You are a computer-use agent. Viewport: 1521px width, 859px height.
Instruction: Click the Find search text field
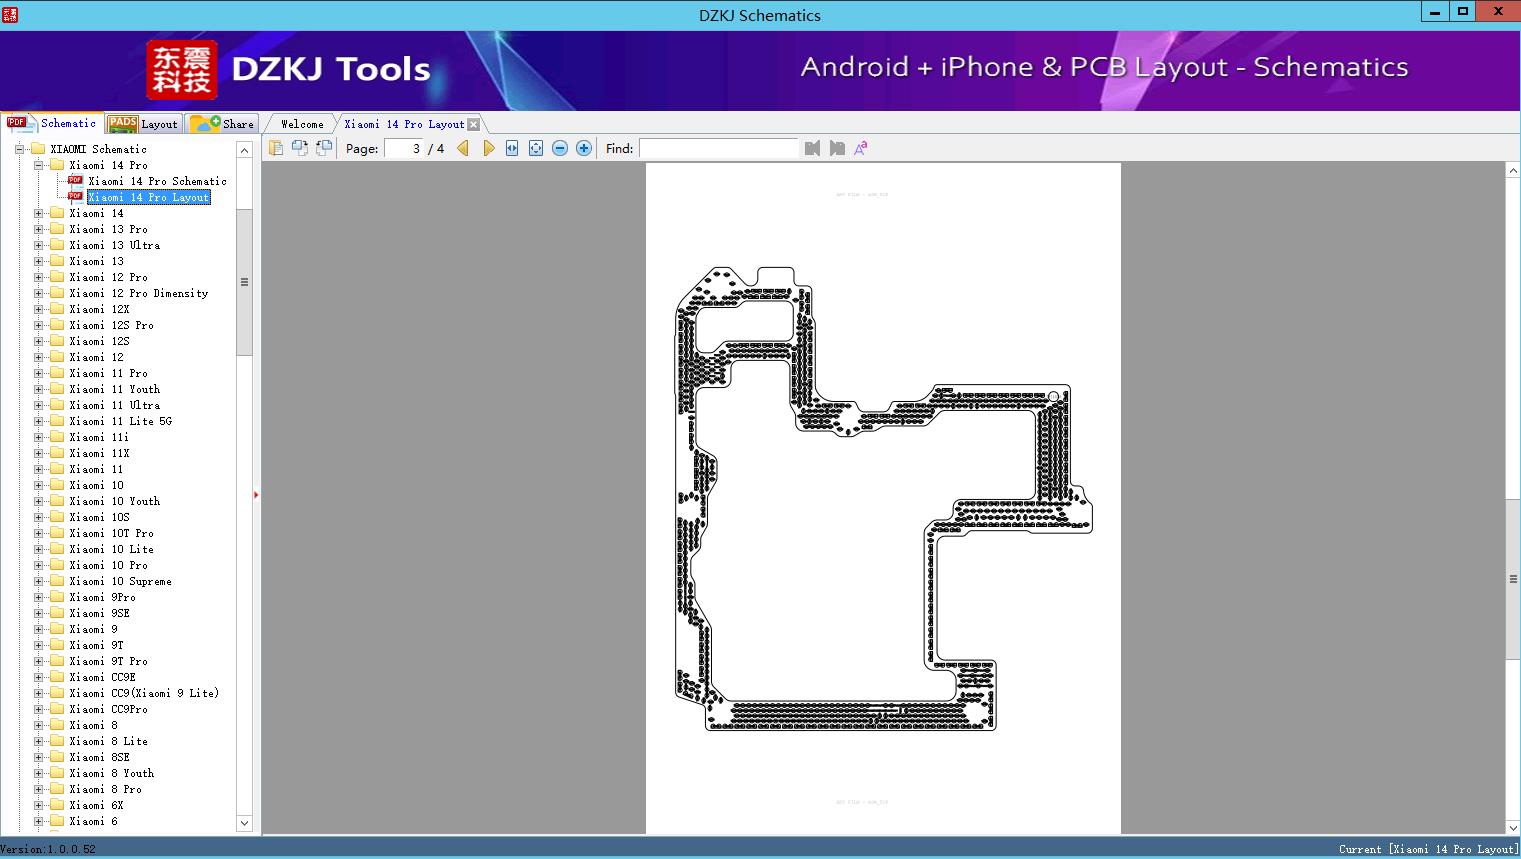(x=718, y=148)
